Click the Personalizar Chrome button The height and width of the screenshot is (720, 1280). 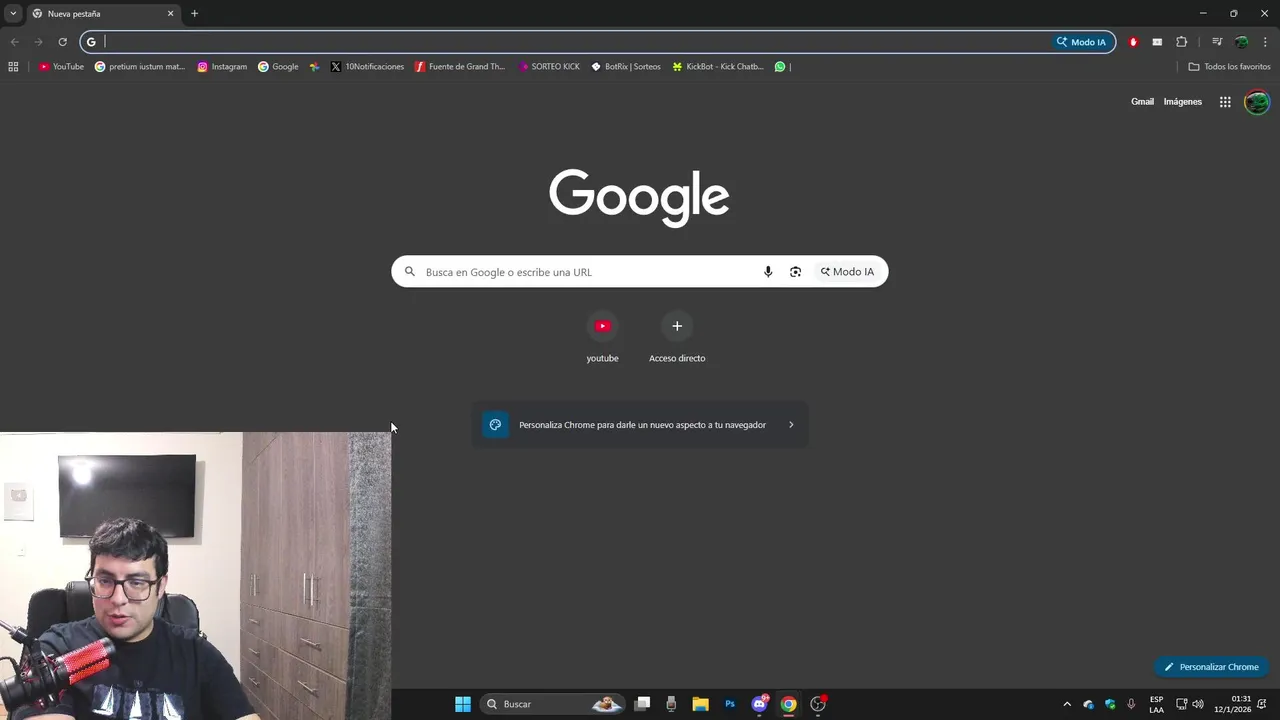(1211, 667)
